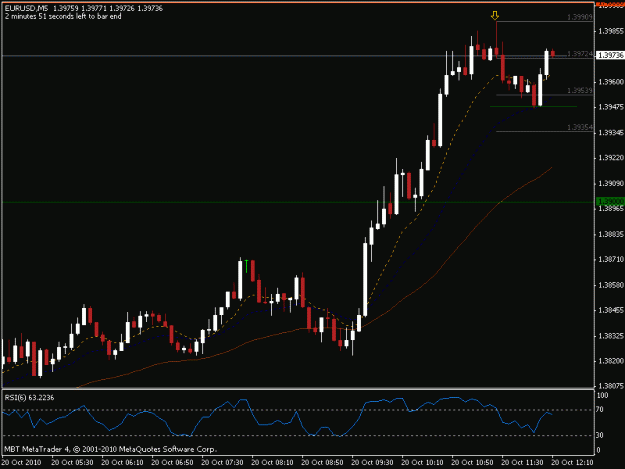
Task: Click the RSI scale value 30
Action: 600,435
